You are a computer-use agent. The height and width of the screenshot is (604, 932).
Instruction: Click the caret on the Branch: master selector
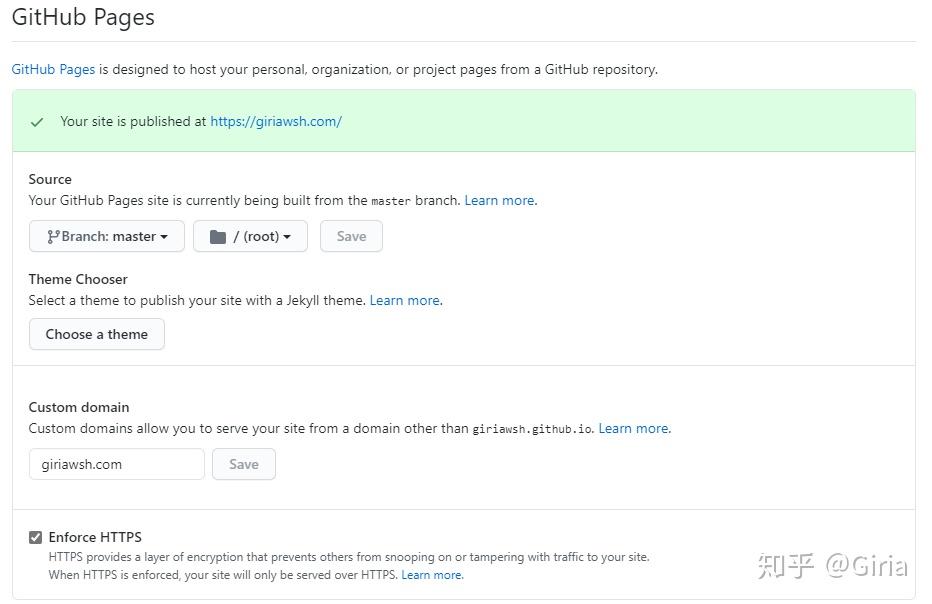[166, 236]
